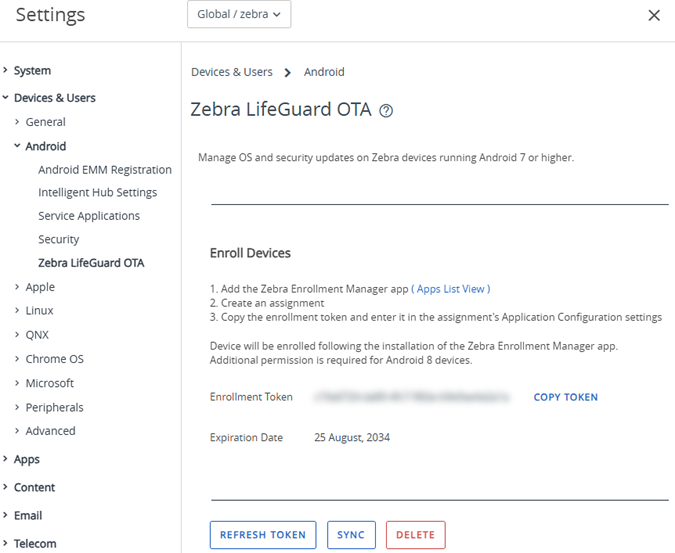Click the 'Enrollment Token' label

251,397
